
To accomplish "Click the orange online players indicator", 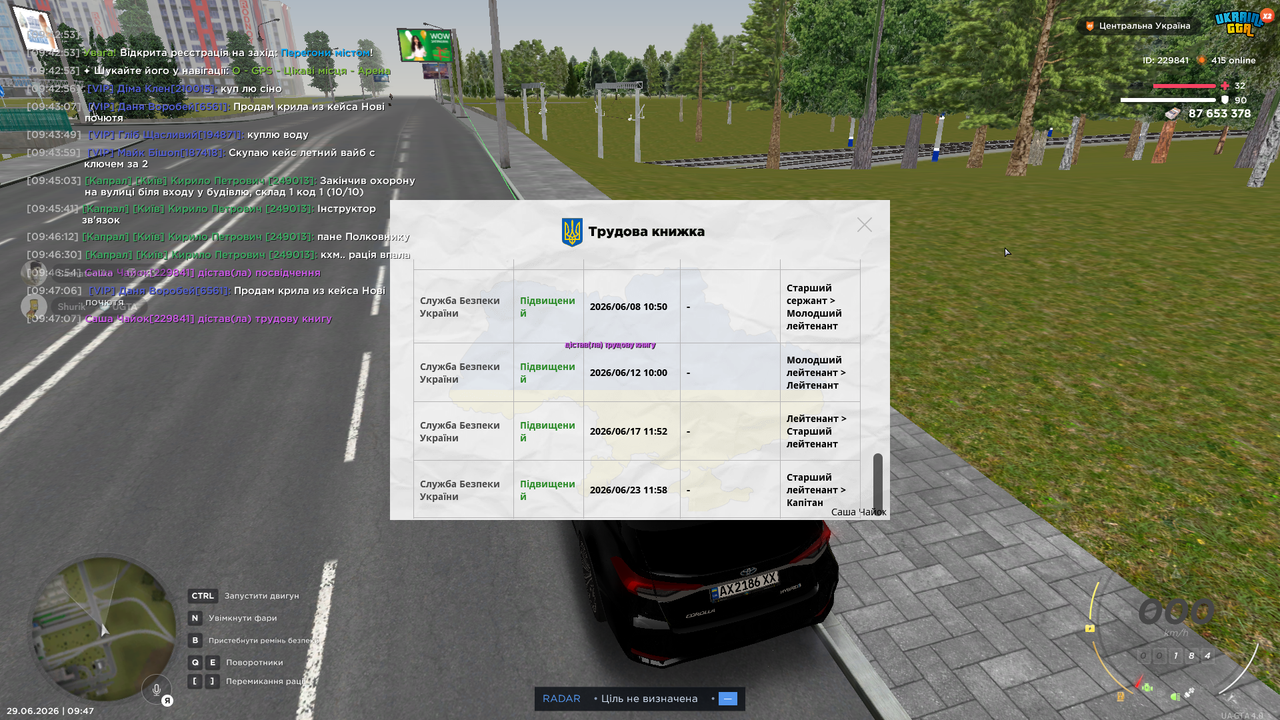I will [1202, 60].
